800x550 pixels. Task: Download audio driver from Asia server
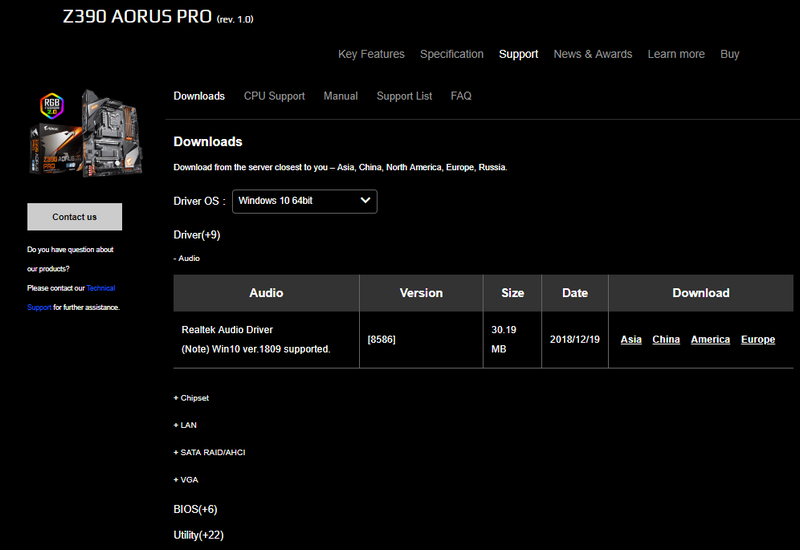pyautogui.click(x=631, y=340)
